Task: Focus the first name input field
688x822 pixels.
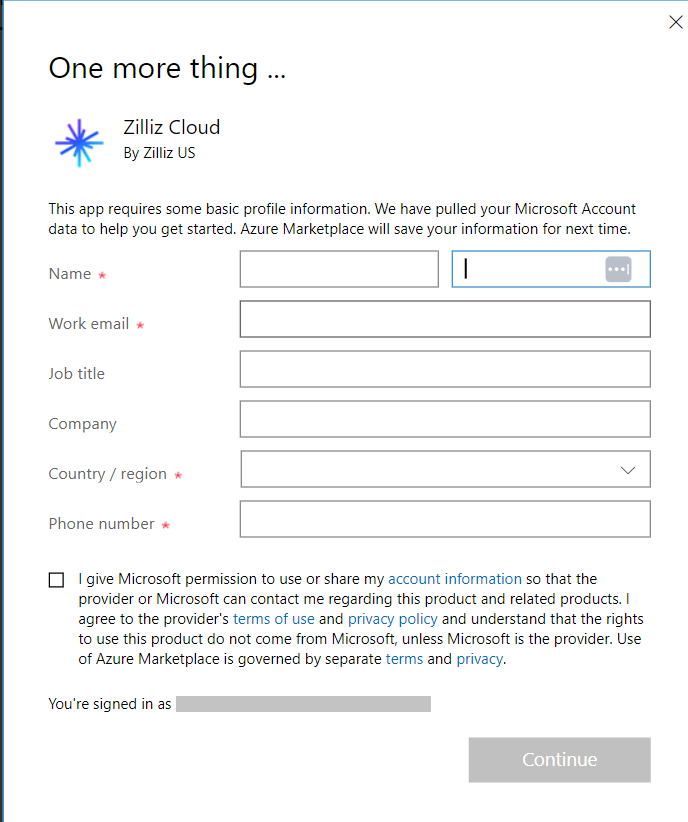Action: tap(339, 269)
